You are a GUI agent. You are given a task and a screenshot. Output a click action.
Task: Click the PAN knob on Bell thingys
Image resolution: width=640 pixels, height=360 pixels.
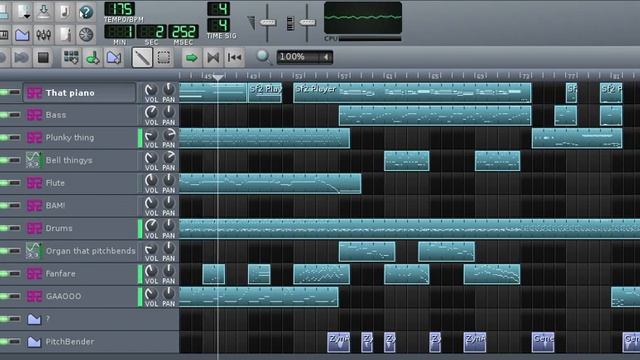pos(169,158)
